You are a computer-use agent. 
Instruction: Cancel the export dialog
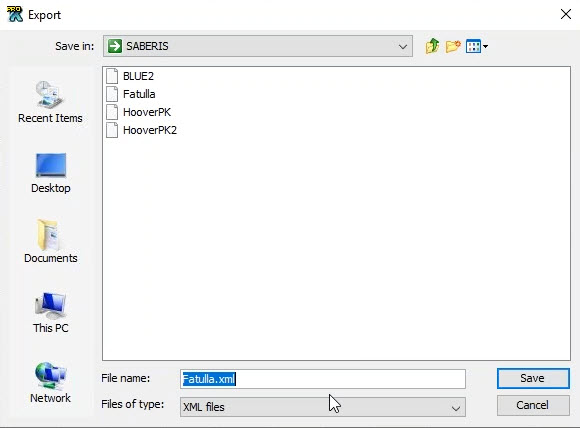click(x=533, y=405)
